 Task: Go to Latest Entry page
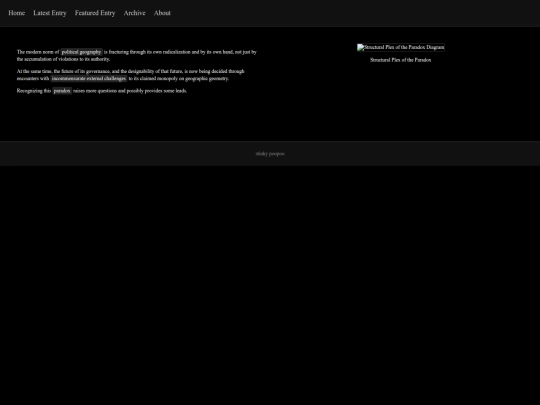pos(50,13)
